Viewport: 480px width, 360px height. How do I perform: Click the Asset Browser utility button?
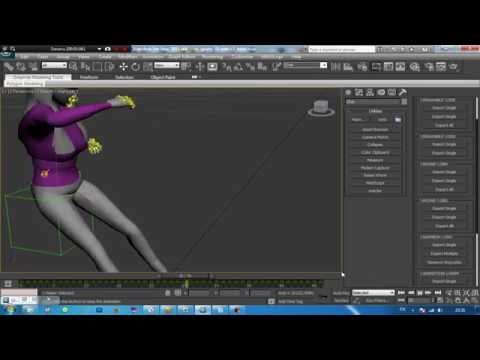pos(375,129)
